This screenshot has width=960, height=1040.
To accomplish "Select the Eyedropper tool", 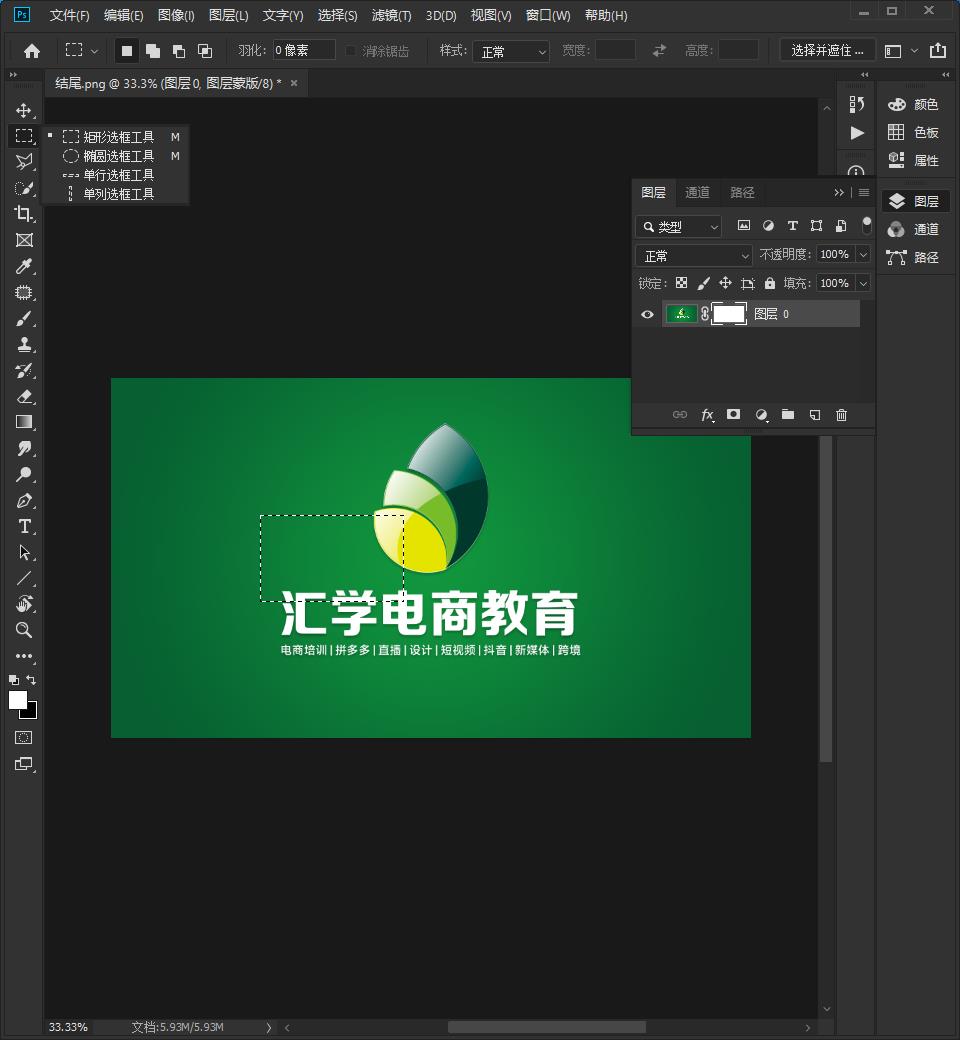I will click(24, 266).
